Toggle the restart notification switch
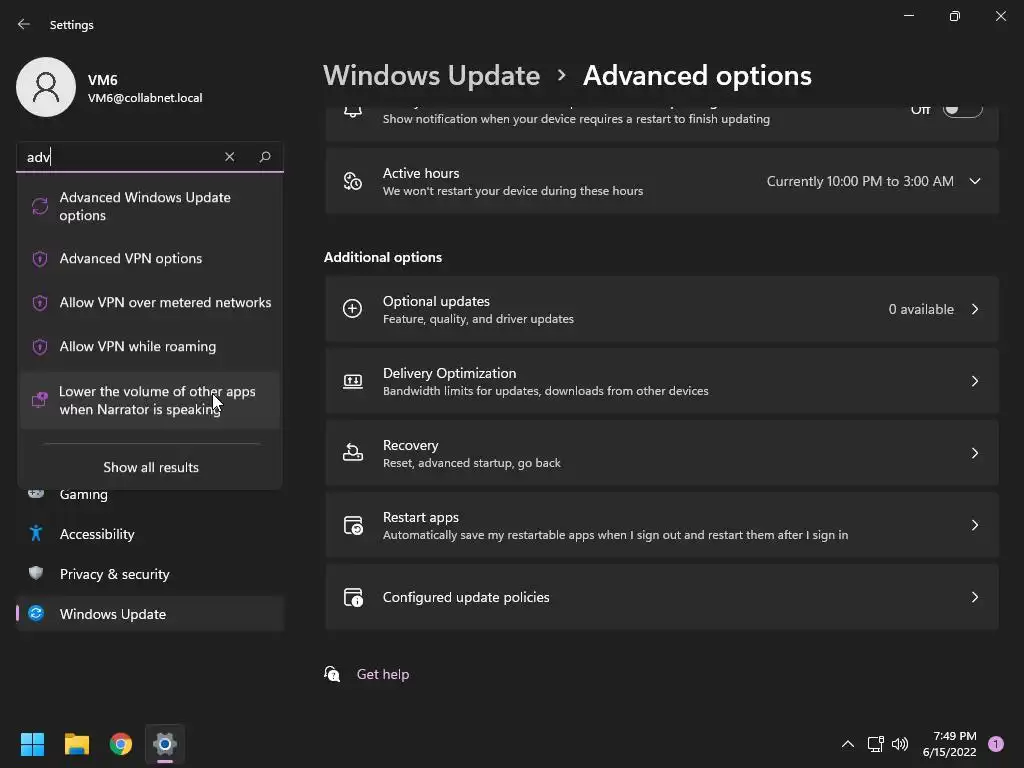Viewport: 1024px width, 768px height. (963, 110)
